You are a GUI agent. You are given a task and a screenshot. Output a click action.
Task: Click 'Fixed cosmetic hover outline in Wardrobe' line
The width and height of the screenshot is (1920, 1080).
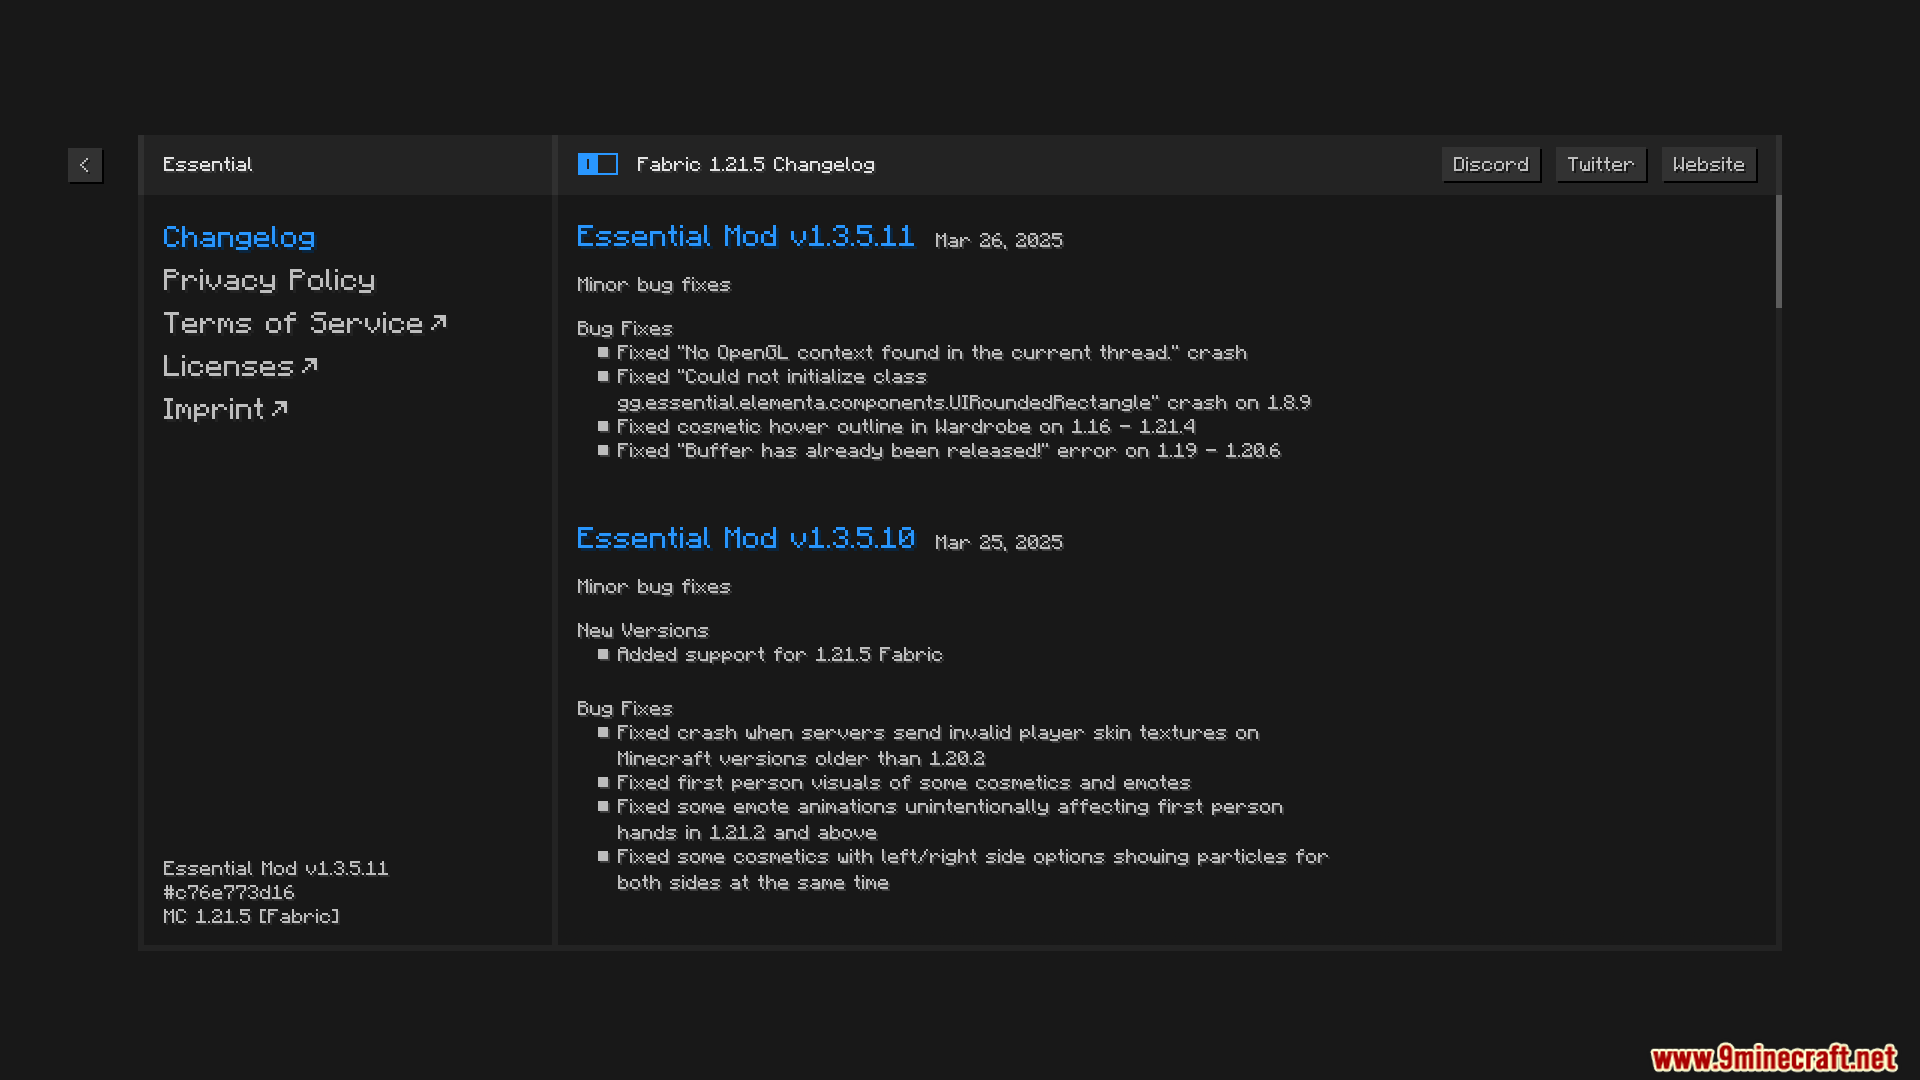click(906, 427)
